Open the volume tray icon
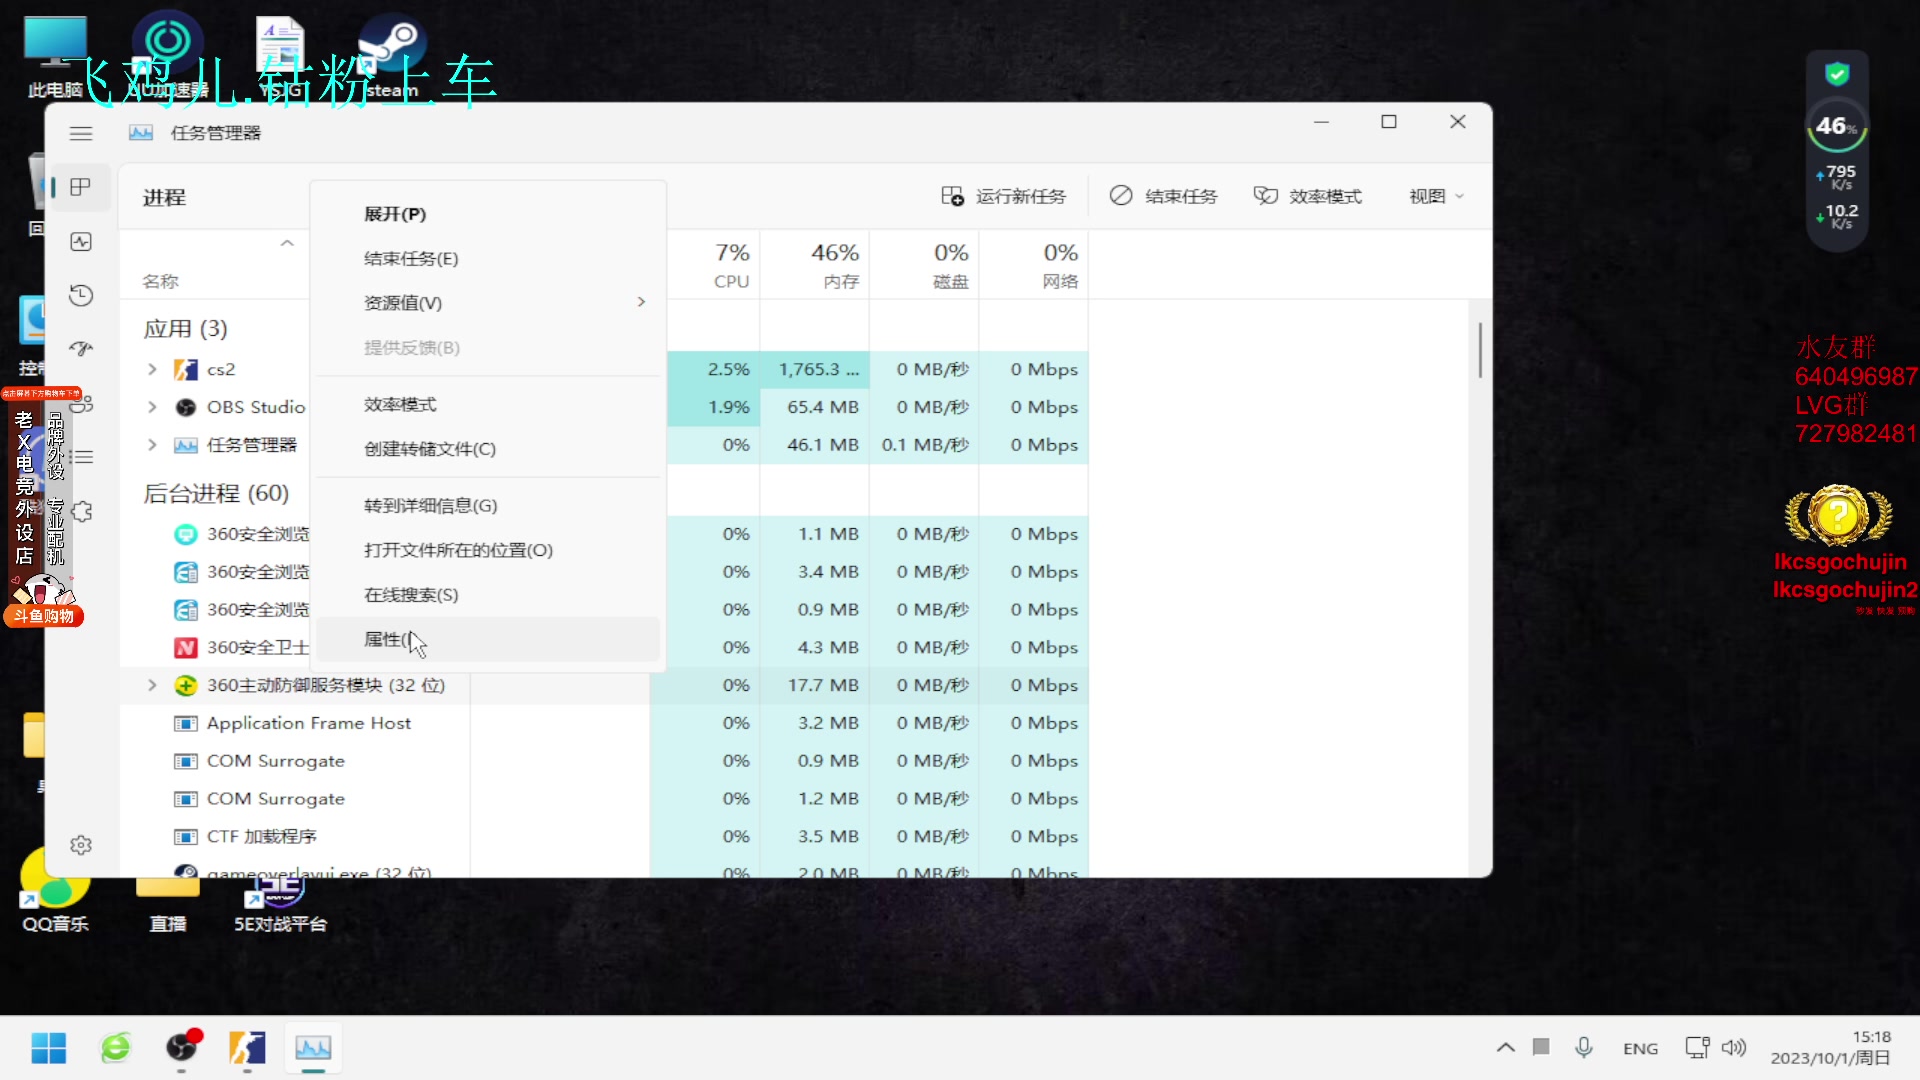Screen dimensions: 1920x1080 tap(1734, 1047)
